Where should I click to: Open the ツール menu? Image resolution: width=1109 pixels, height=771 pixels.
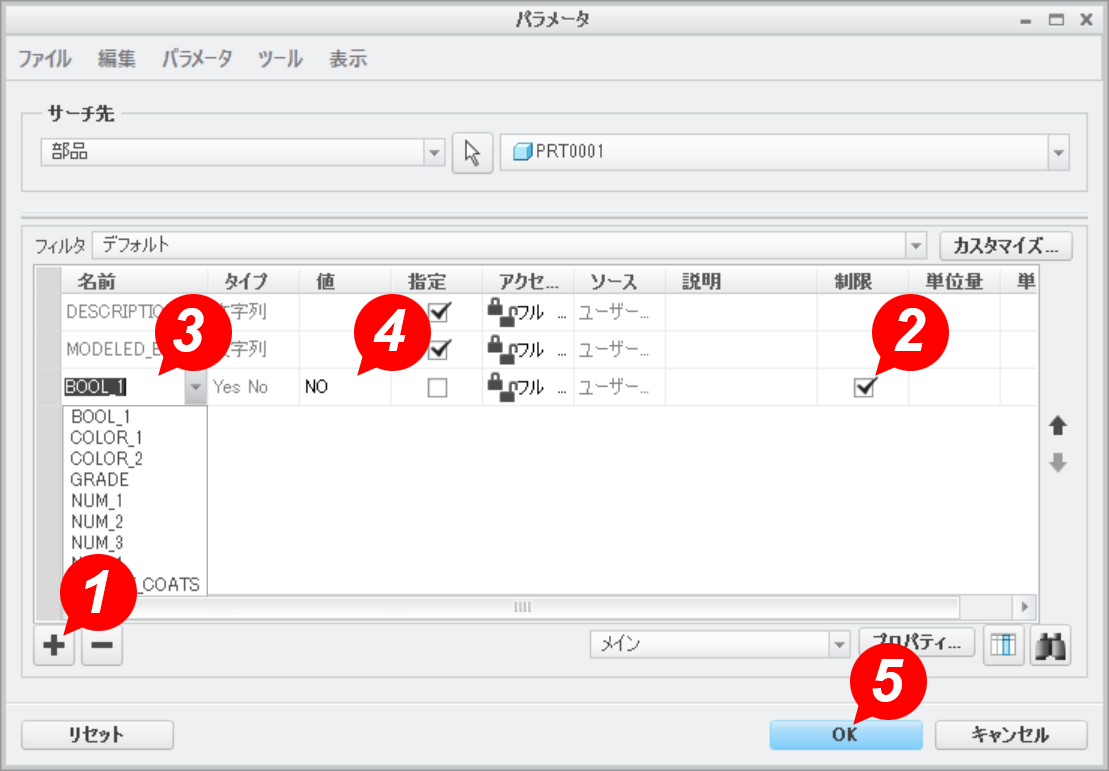279,59
